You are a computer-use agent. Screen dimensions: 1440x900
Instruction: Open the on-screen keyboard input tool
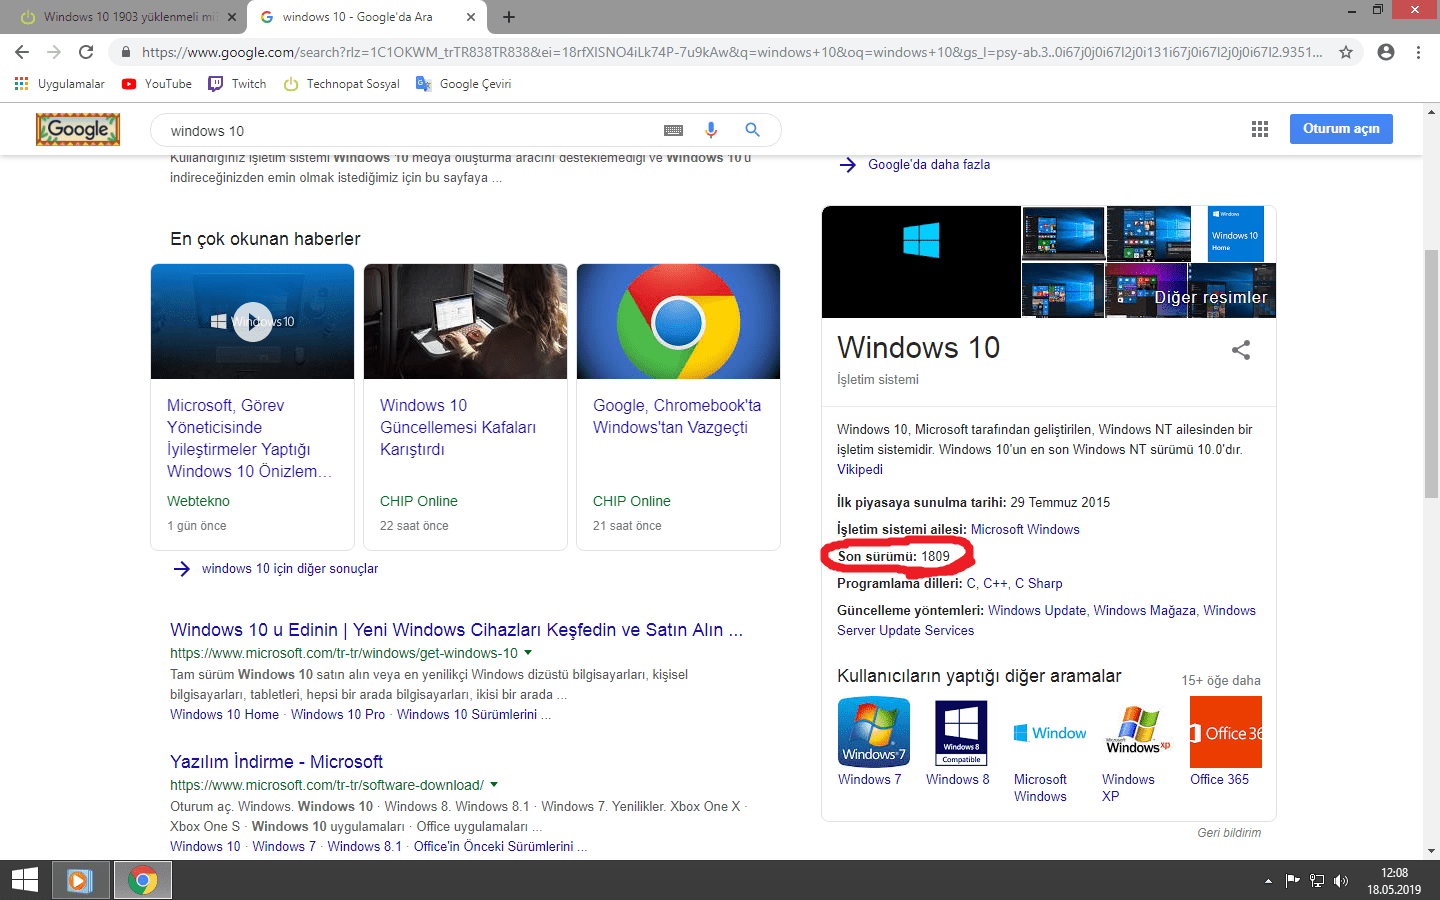(674, 130)
